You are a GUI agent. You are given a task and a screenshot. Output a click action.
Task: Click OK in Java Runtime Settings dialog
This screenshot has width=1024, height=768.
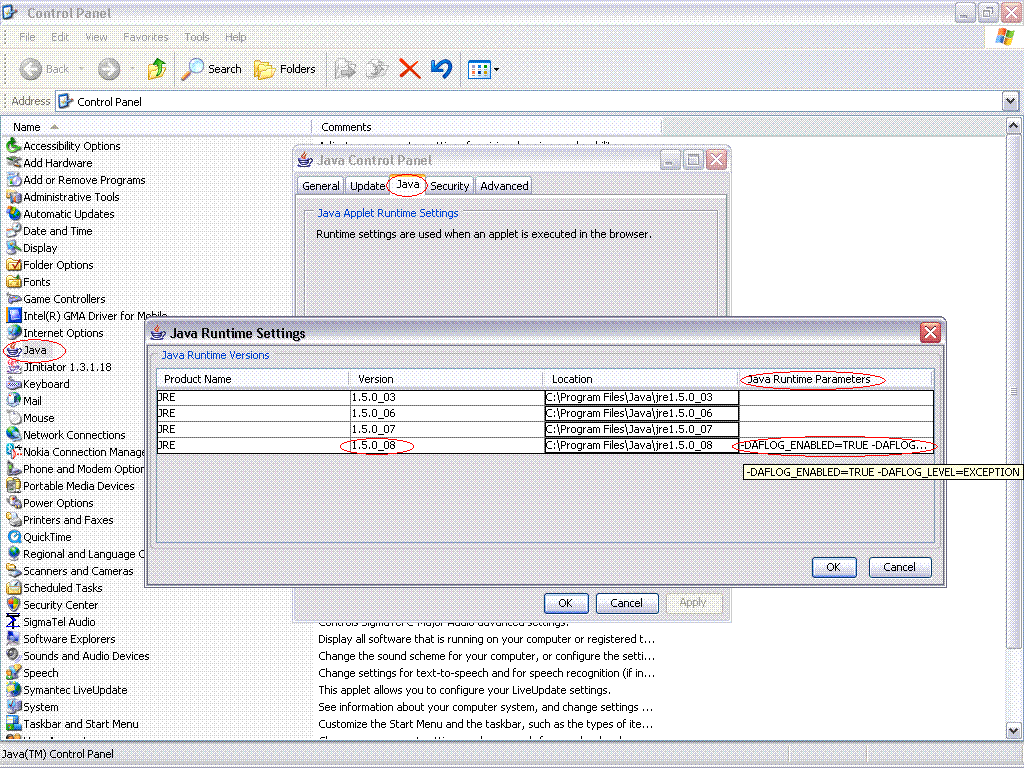834,567
